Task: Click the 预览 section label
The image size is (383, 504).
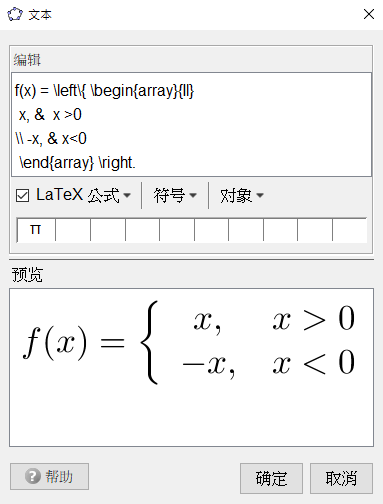Action: click(x=27, y=275)
